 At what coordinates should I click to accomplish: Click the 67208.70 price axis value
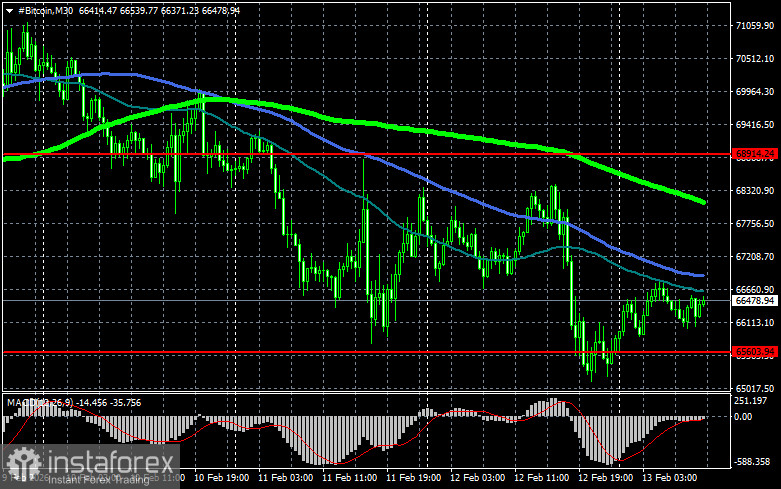(755, 256)
